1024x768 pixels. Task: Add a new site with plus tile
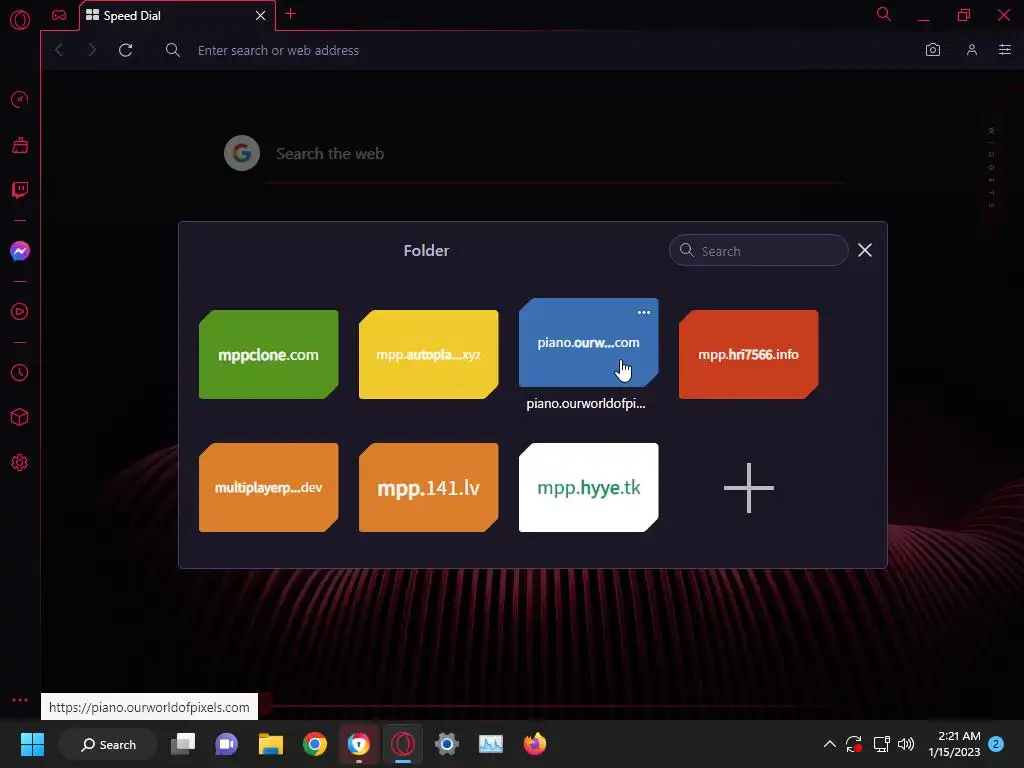tap(748, 488)
